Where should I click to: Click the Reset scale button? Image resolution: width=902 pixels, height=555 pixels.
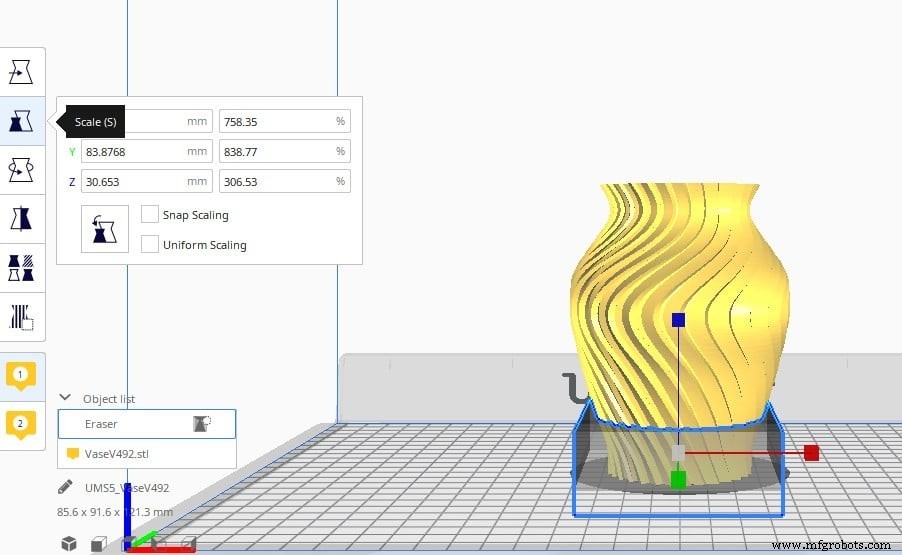coord(105,229)
